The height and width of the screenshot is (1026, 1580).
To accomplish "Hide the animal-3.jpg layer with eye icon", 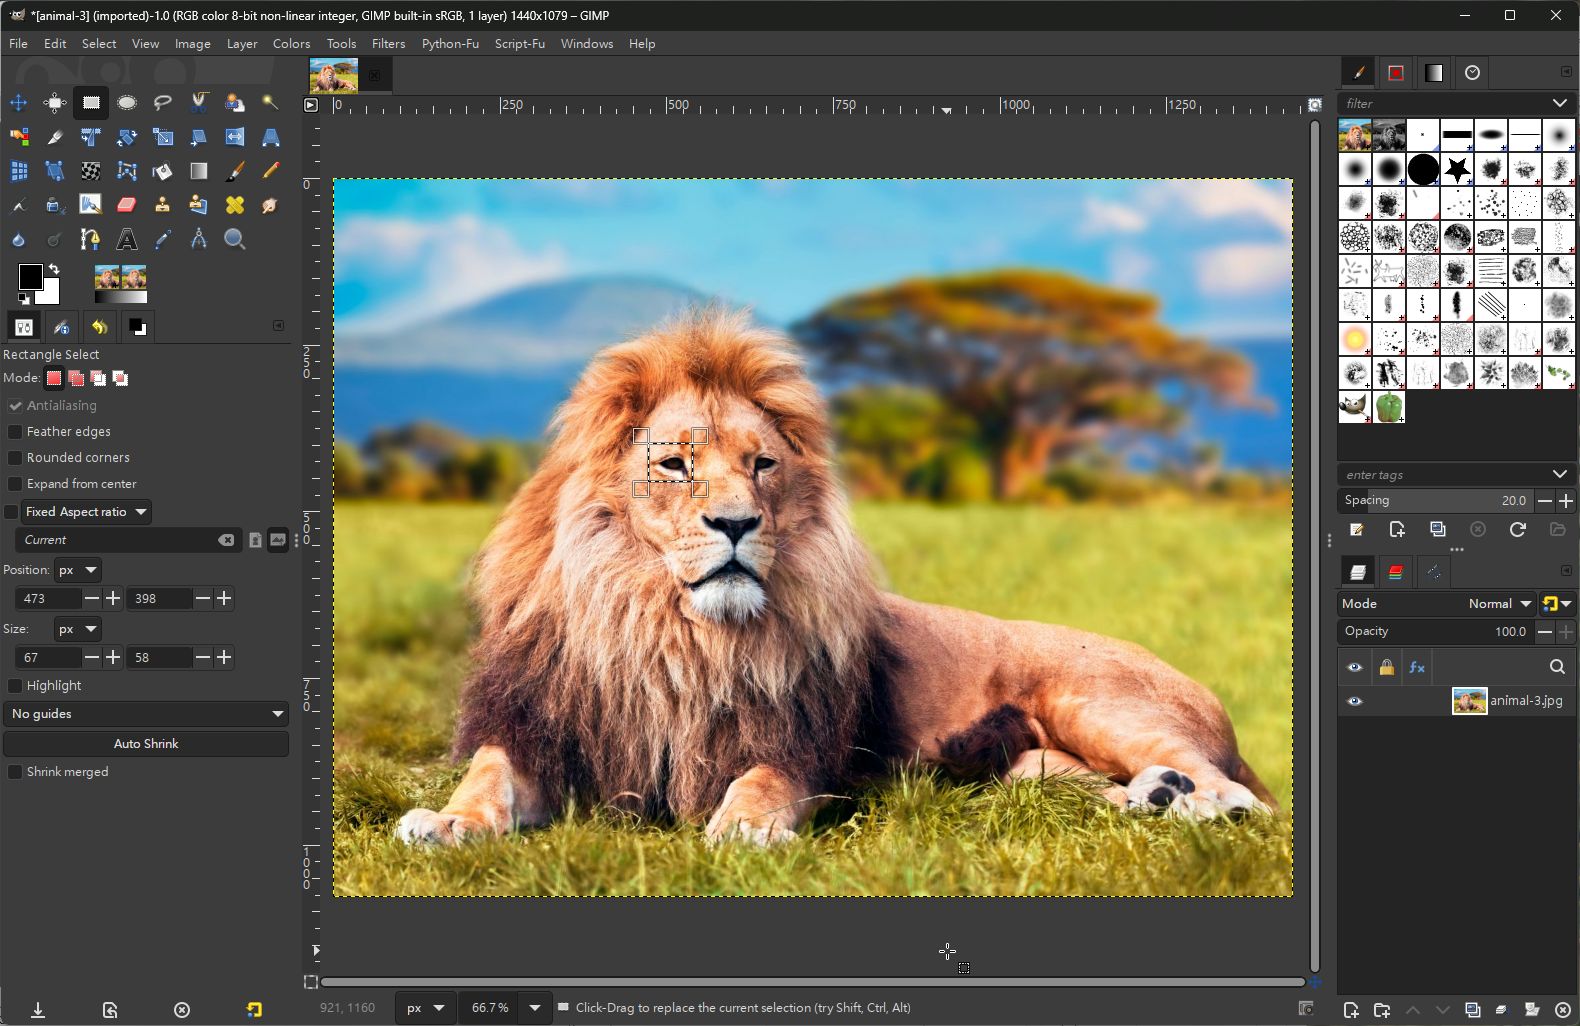I will [x=1355, y=701].
